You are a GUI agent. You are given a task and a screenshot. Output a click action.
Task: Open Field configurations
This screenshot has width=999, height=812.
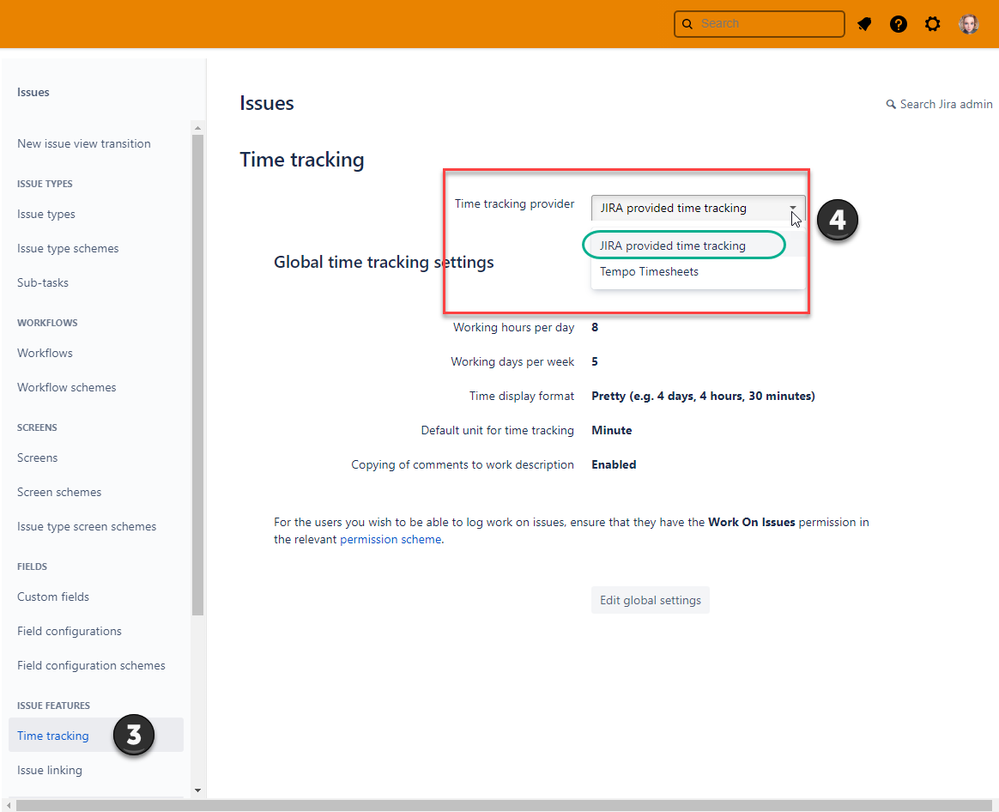[x=69, y=631]
